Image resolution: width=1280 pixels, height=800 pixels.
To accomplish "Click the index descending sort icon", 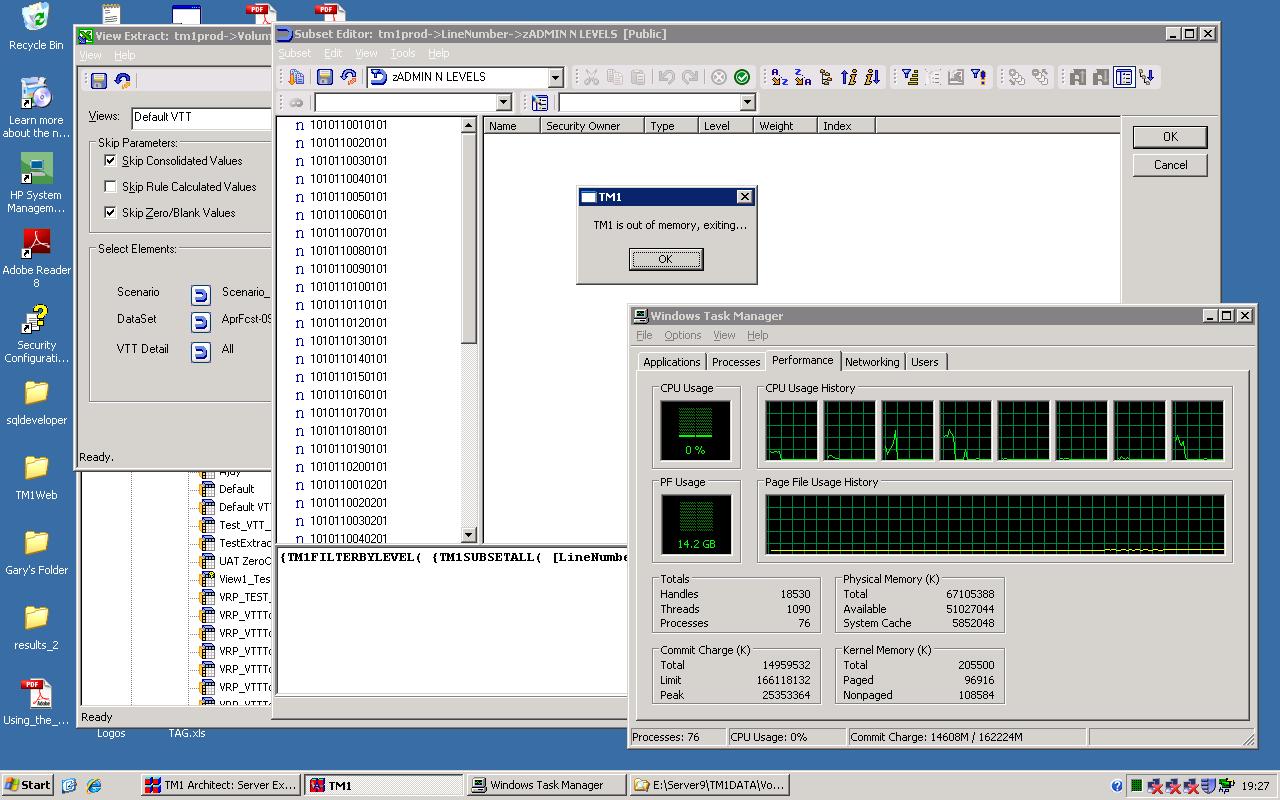I will click(x=872, y=77).
